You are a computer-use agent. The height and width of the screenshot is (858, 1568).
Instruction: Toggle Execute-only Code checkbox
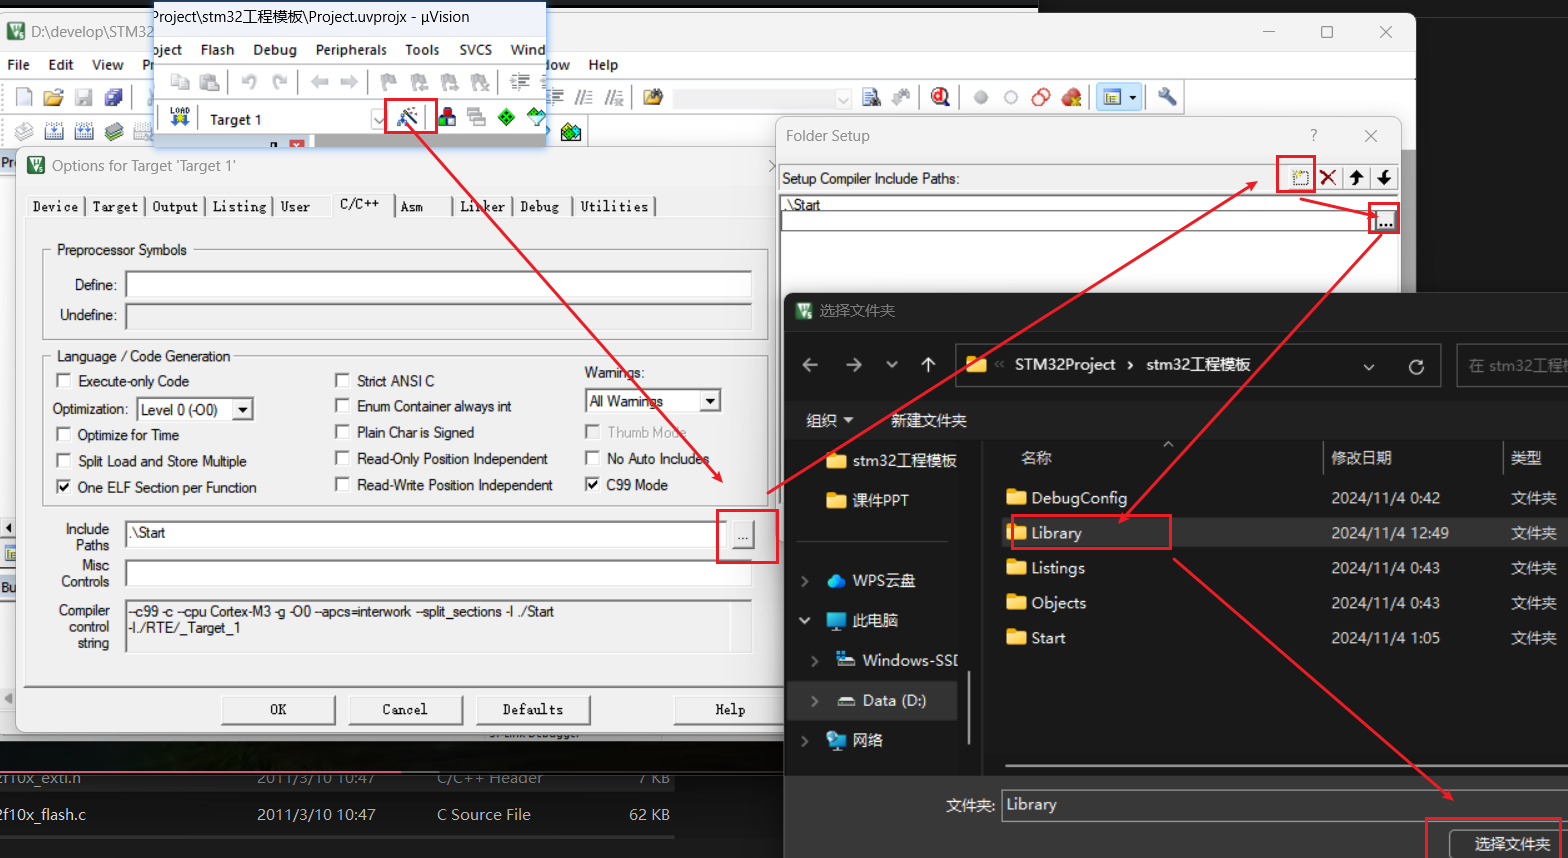coord(64,381)
